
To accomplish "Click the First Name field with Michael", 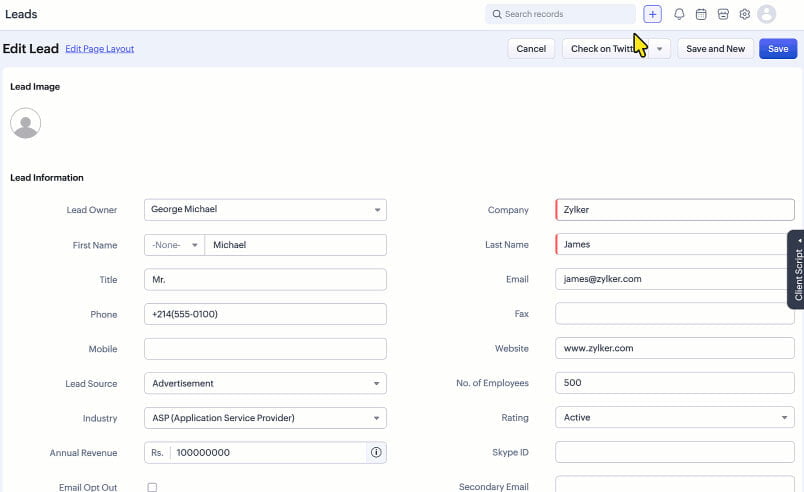I will coord(295,245).
